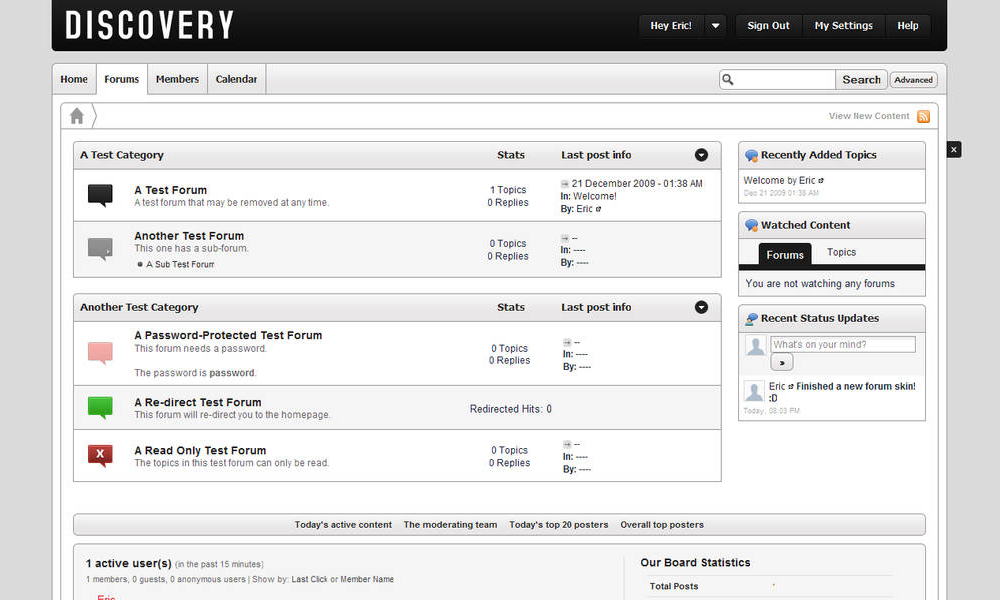The image size is (1000, 600).
Task: Select Topics tab in Watched Content
Action: [x=841, y=253]
